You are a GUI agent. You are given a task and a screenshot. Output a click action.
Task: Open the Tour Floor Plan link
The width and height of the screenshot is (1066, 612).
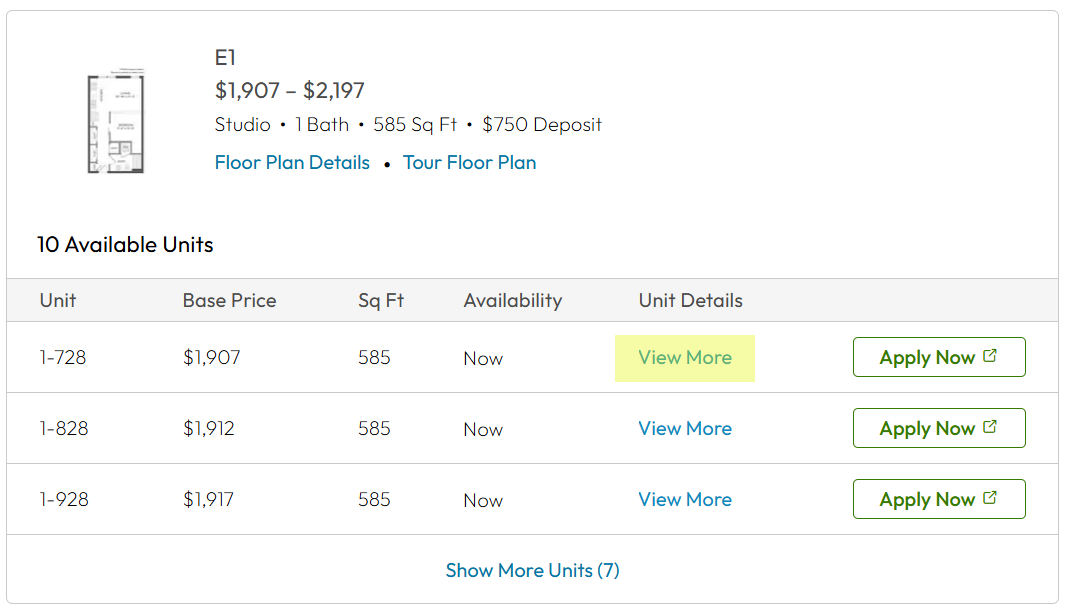click(x=469, y=163)
